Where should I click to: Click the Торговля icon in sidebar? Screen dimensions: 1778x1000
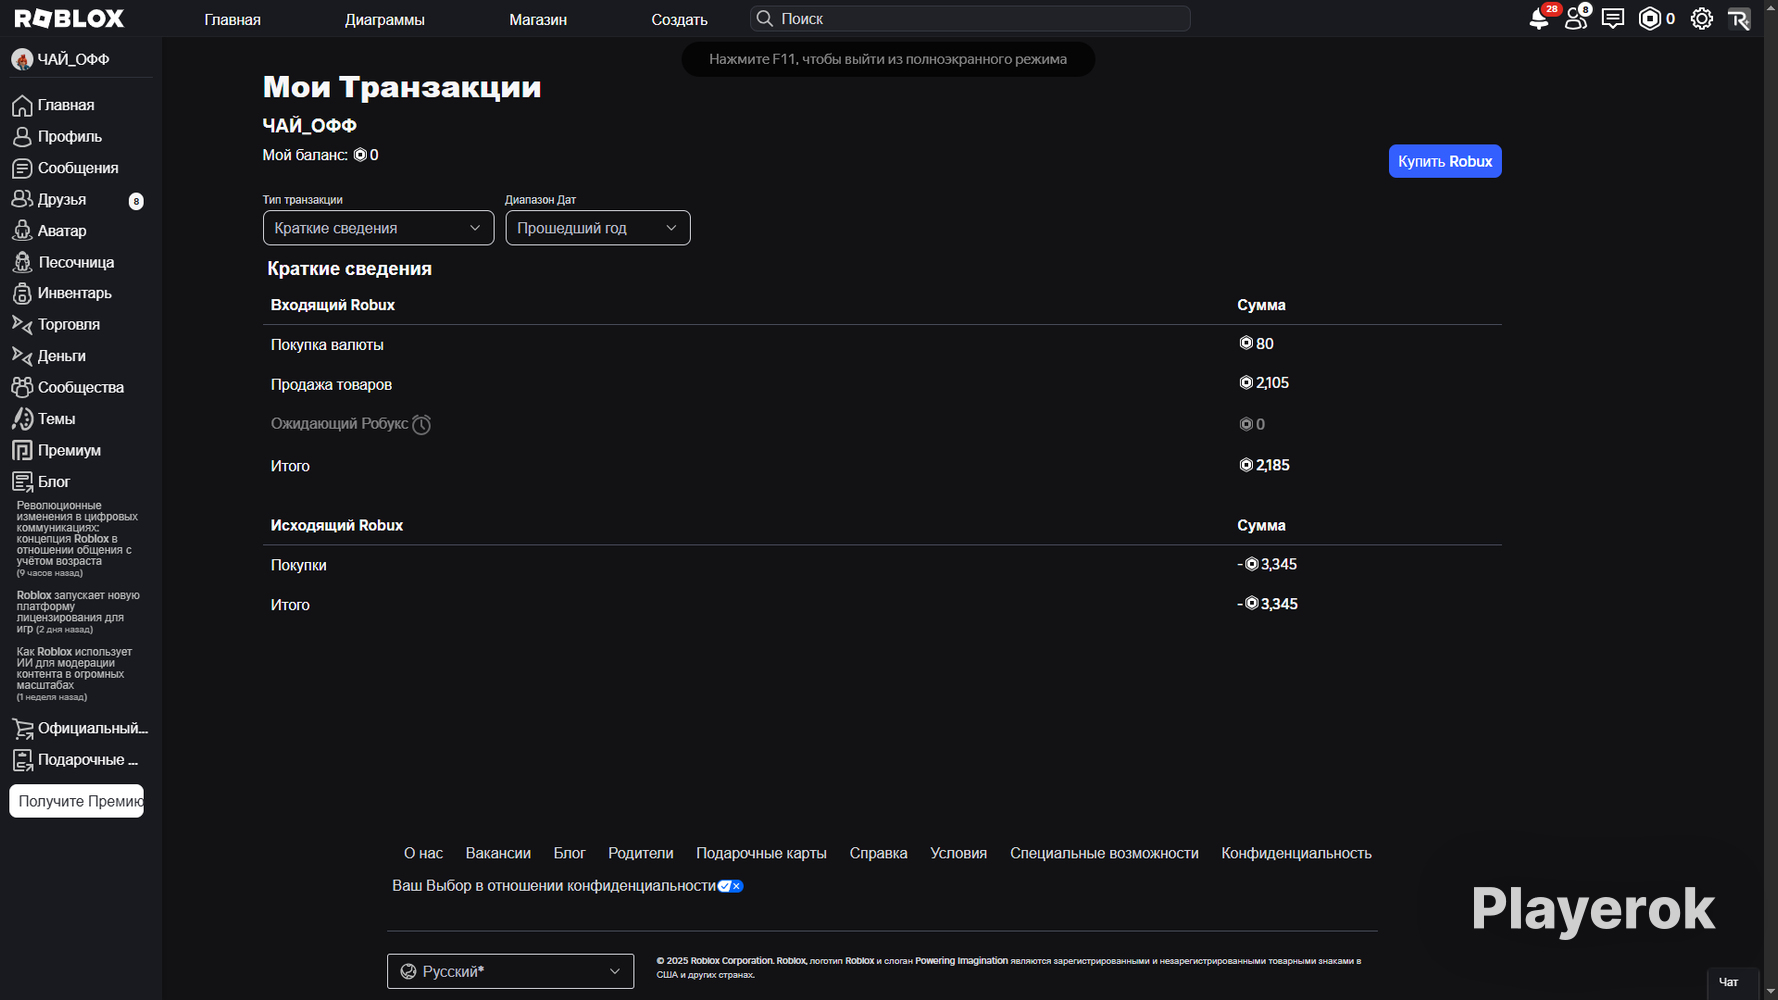22,325
